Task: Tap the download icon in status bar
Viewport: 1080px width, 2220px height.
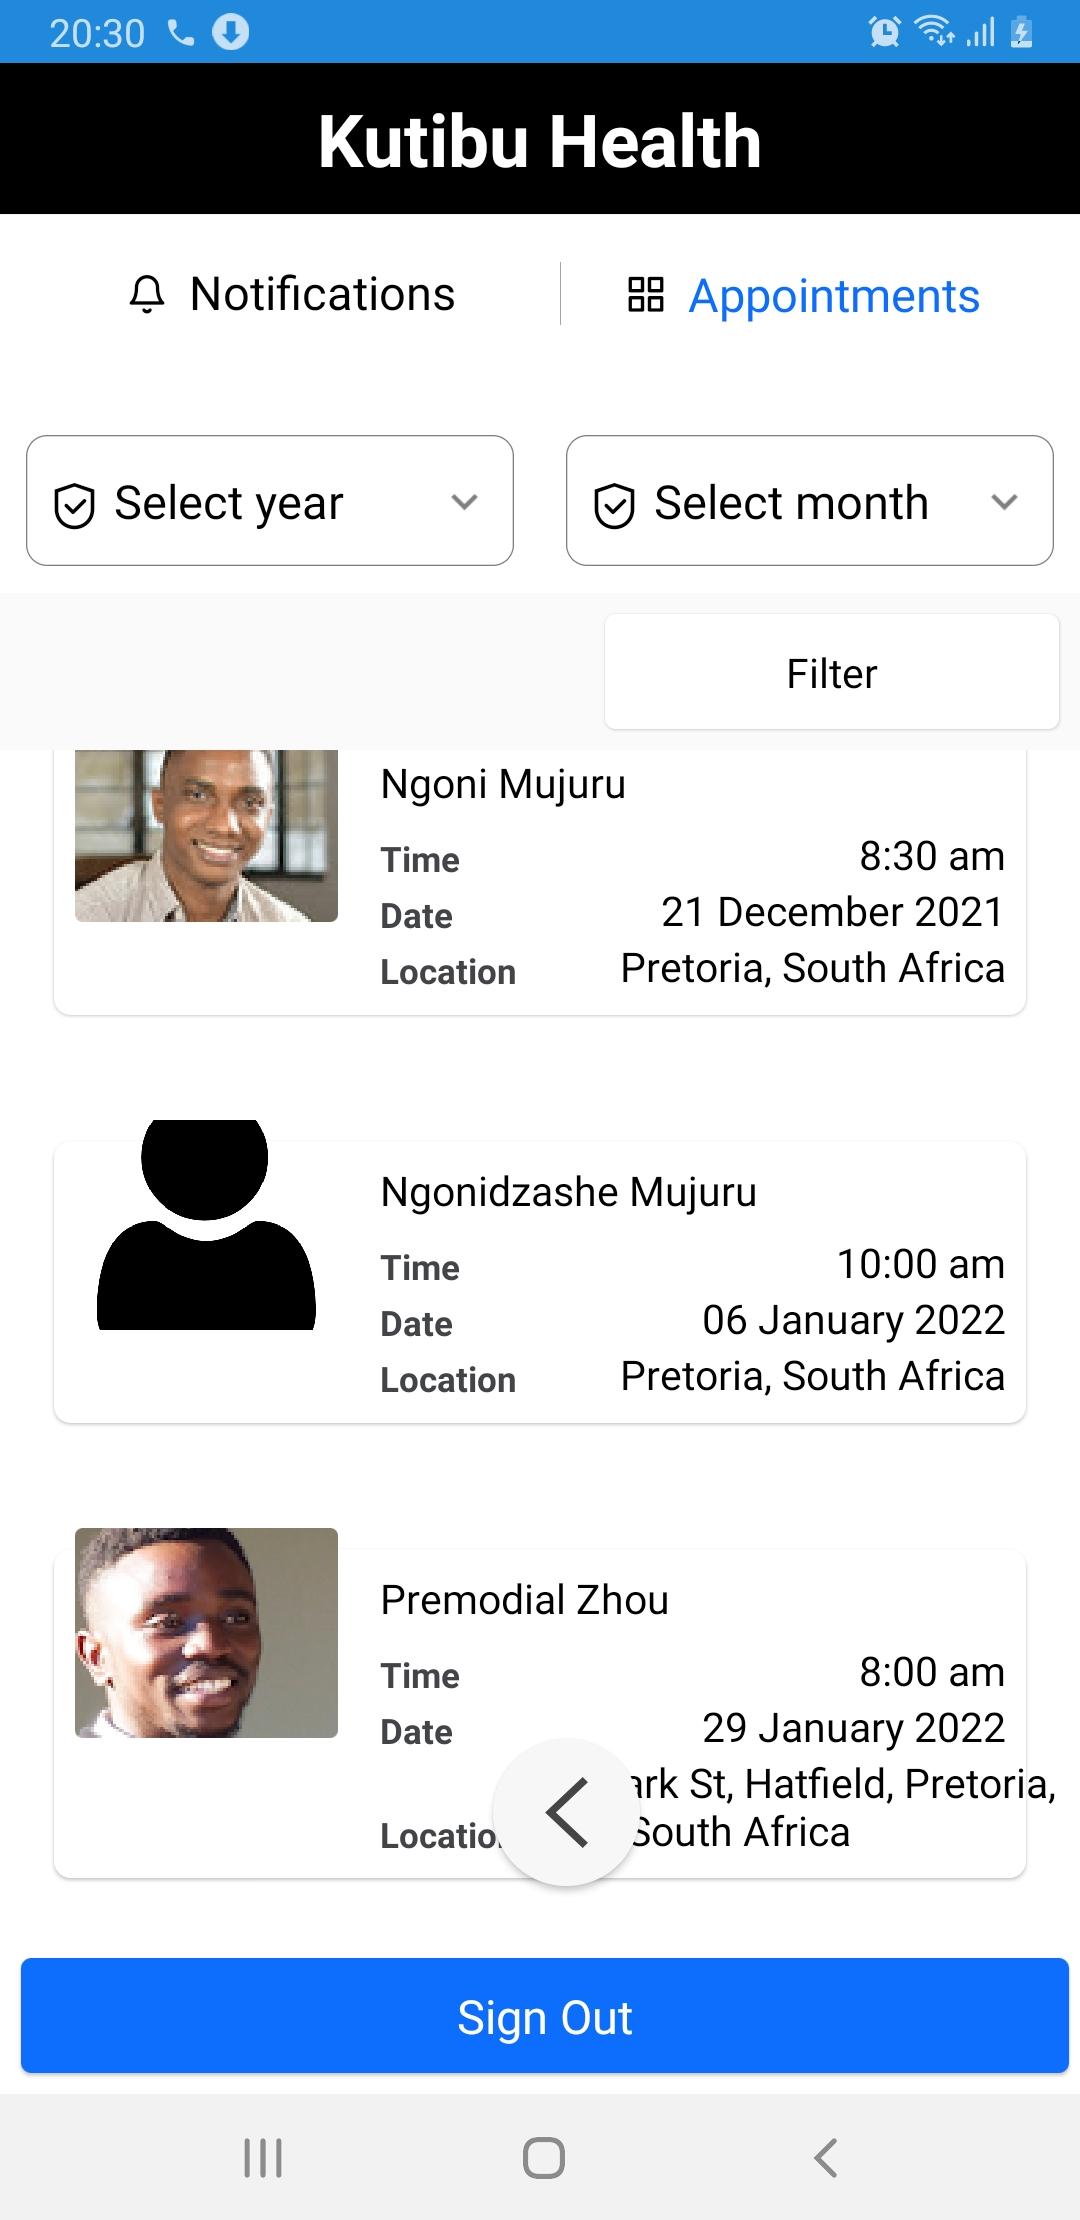Action: pyautogui.click(x=230, y=33)
